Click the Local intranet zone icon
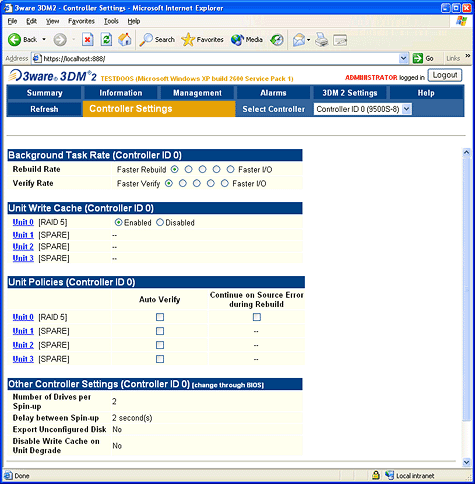The image size is (475, 484). (389, 475)
